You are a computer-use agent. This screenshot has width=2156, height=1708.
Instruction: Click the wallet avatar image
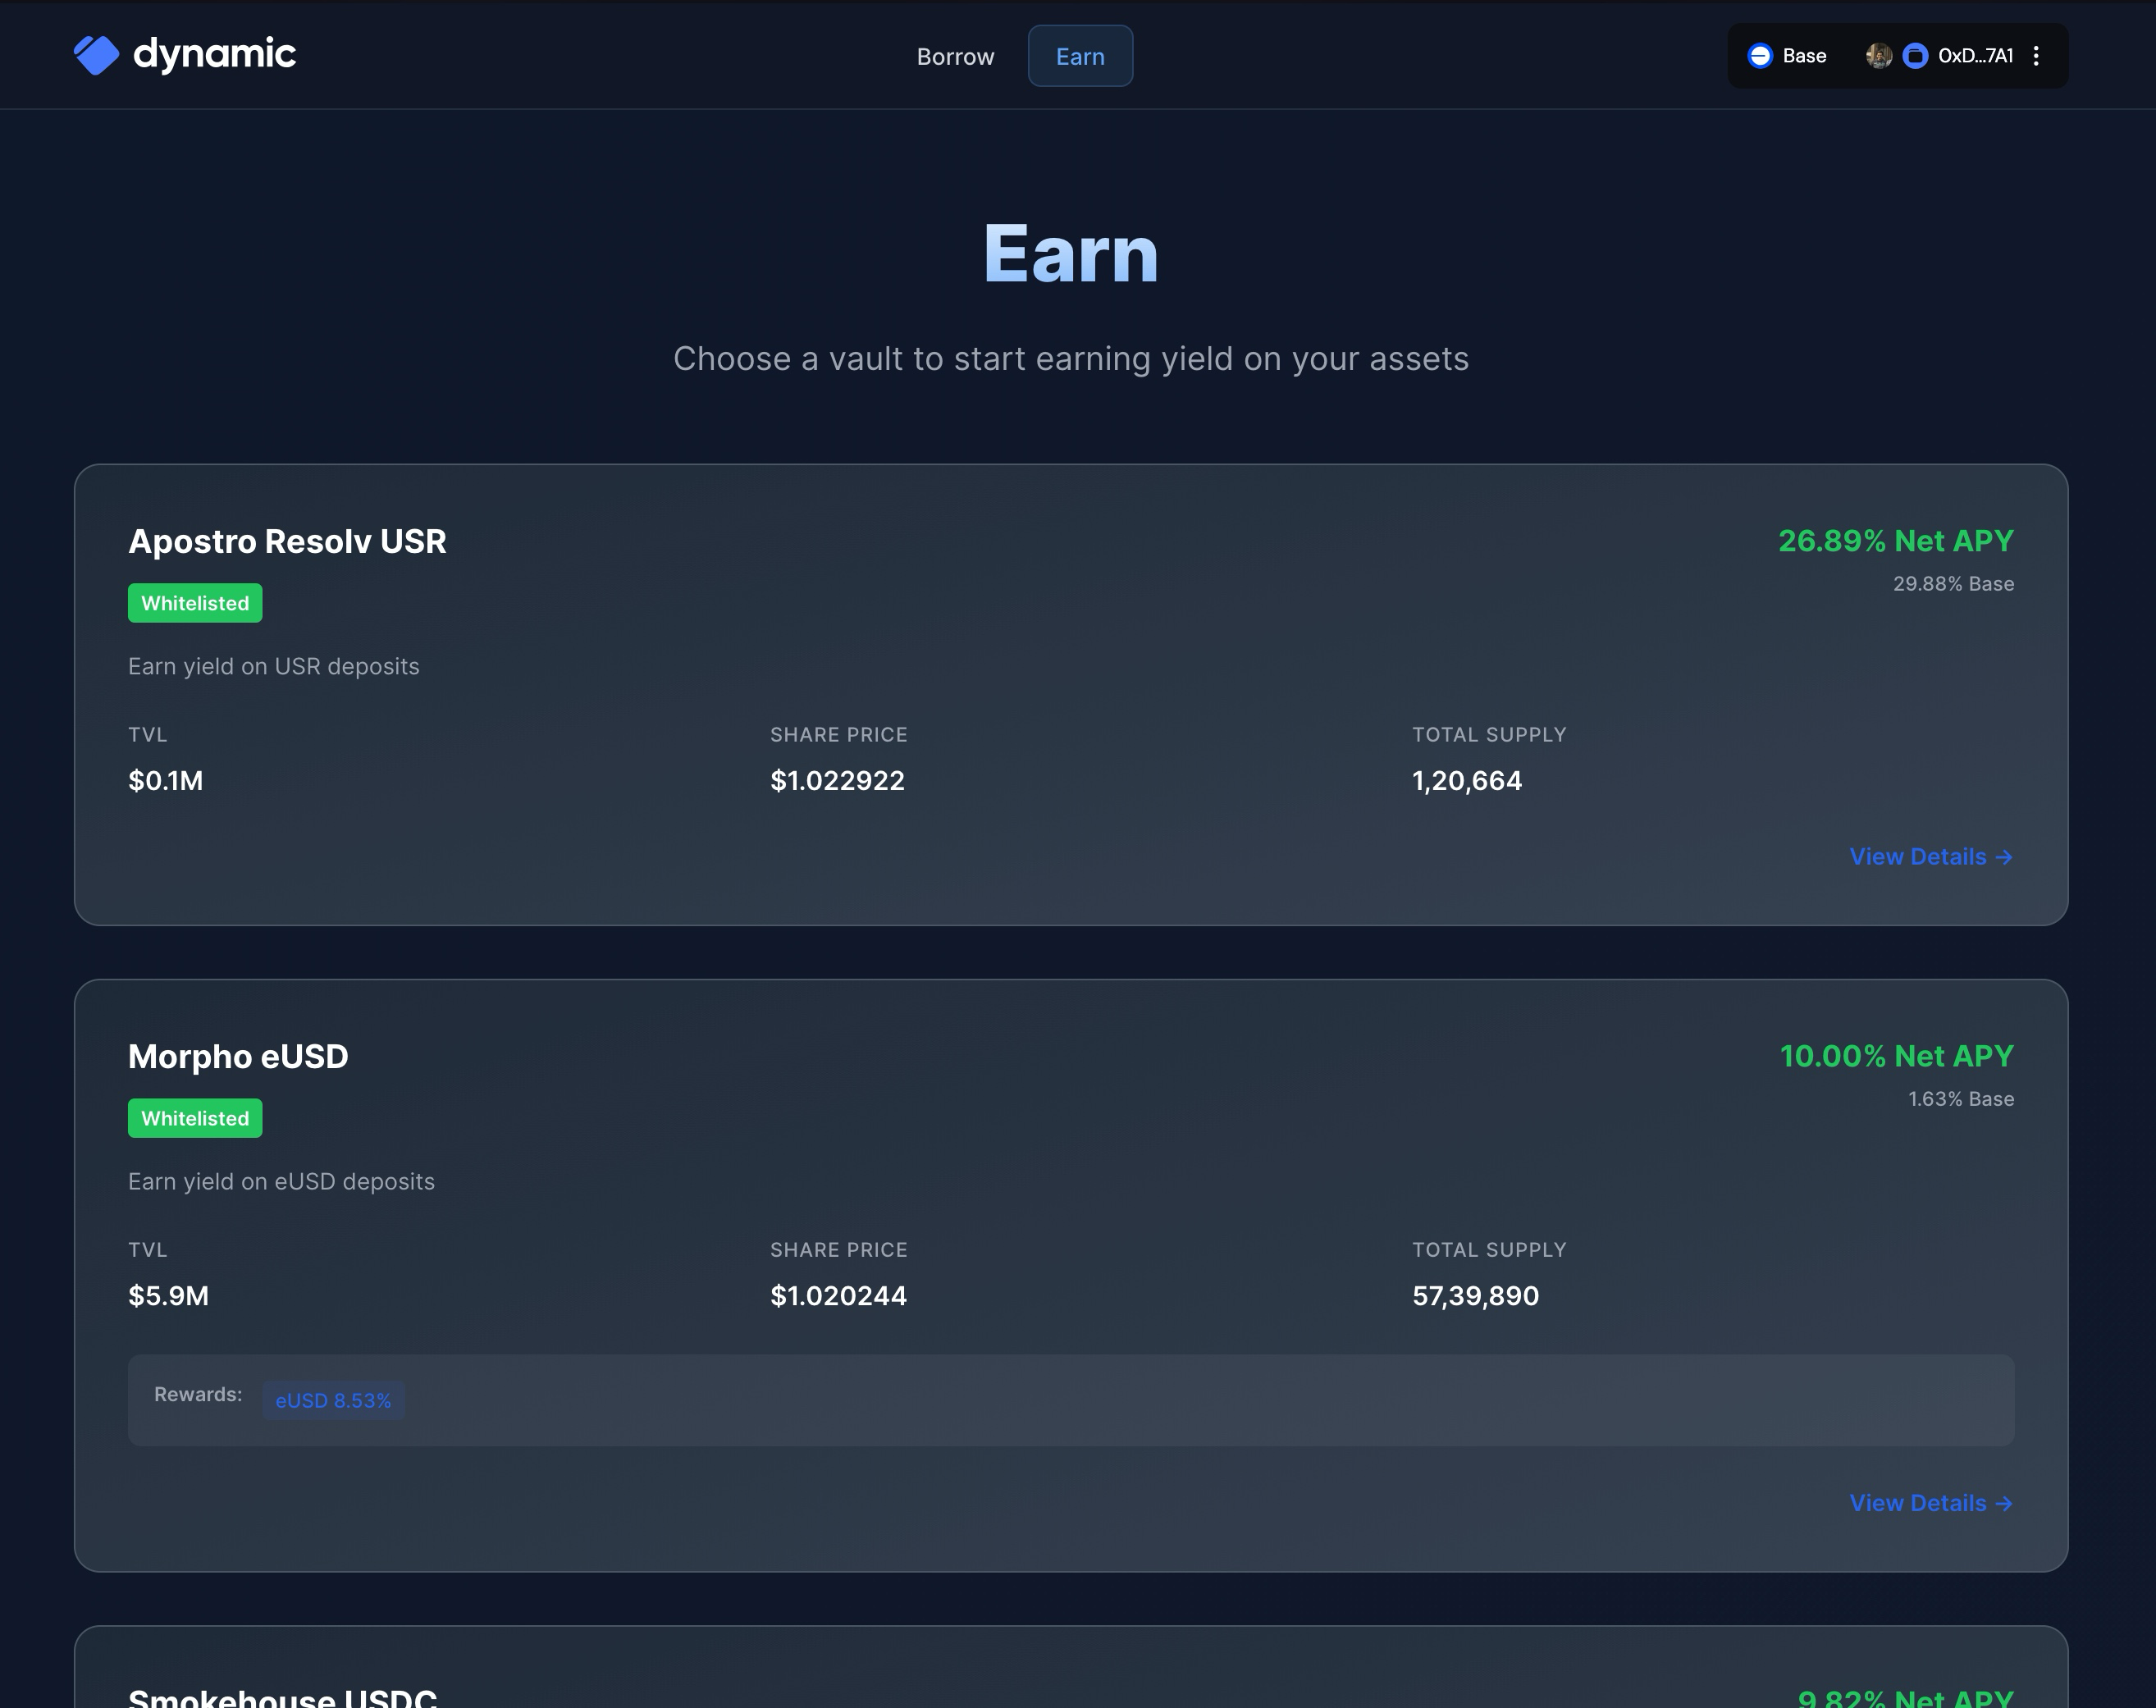point(1878,56)
